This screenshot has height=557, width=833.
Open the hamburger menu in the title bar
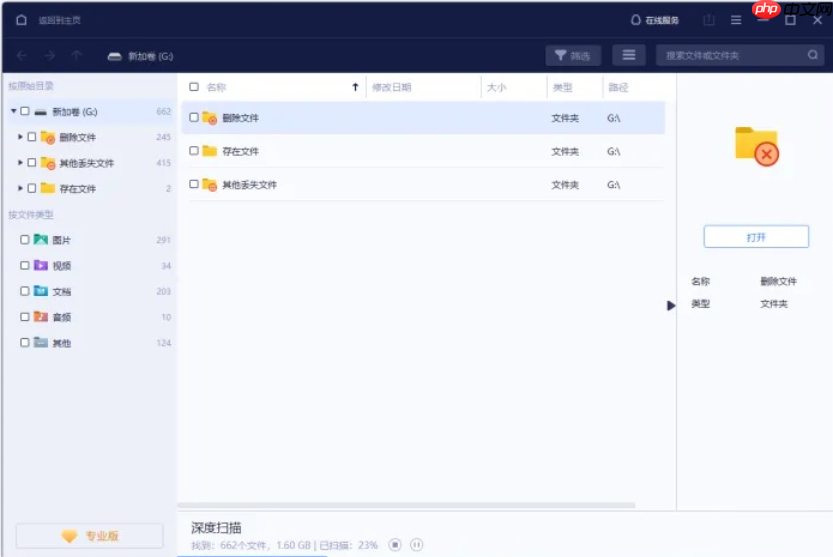736,20
